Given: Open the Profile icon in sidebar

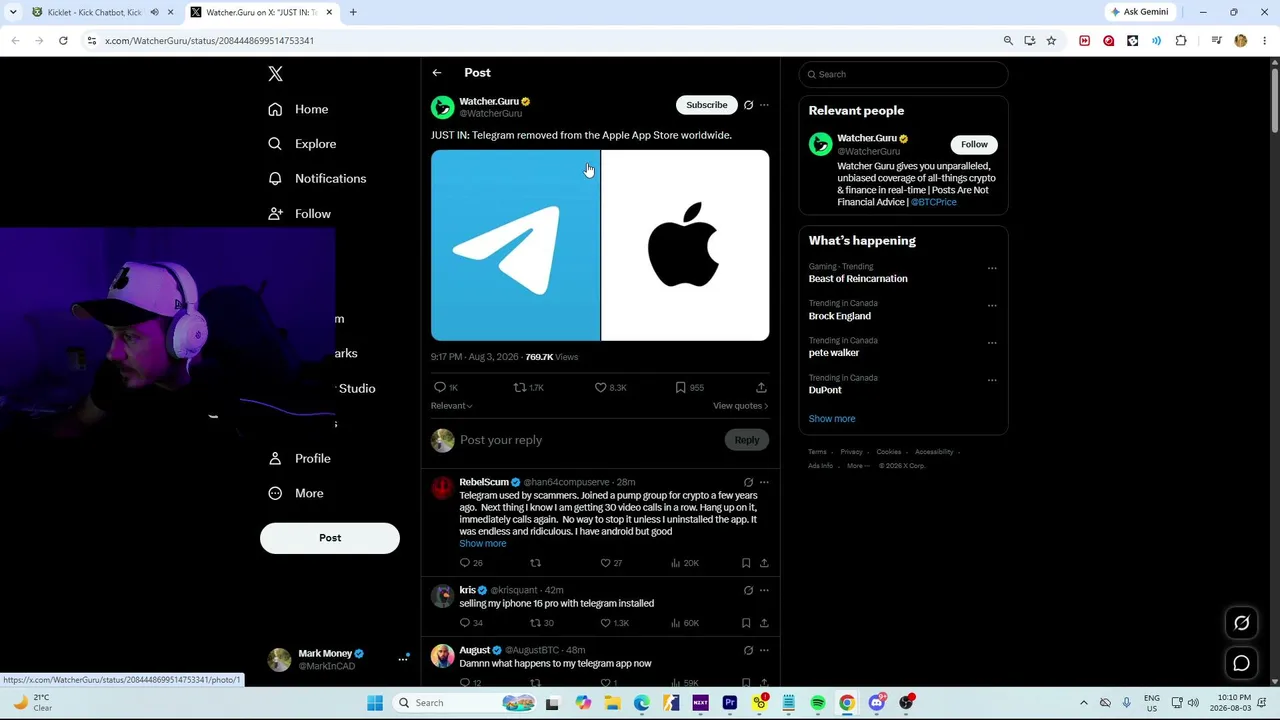Looking at the screenshot, I should tap(275, 459).
